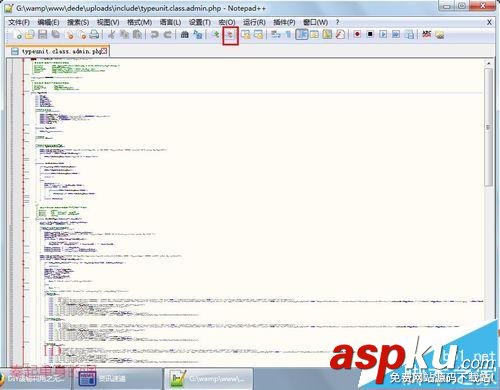Click the Save All icon

[55, 34]
